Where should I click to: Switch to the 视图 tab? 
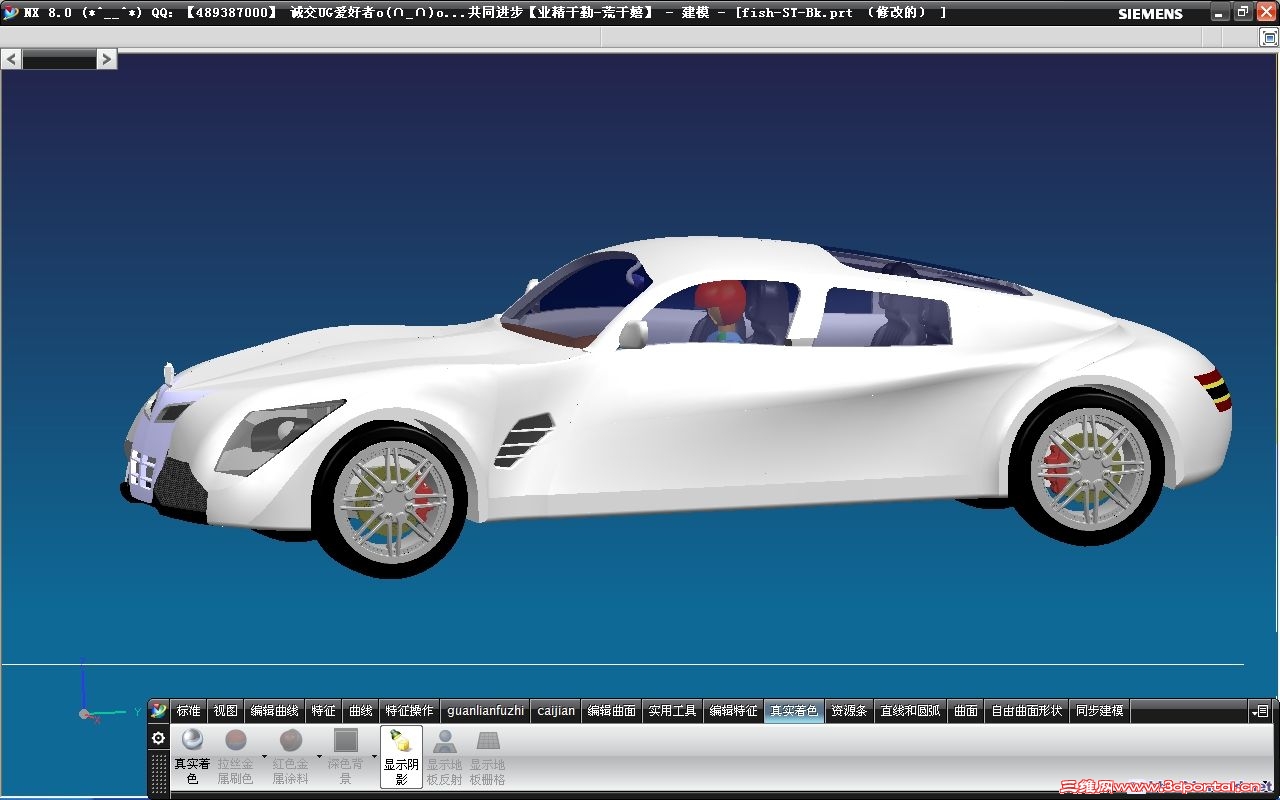[x=225, y=711]
